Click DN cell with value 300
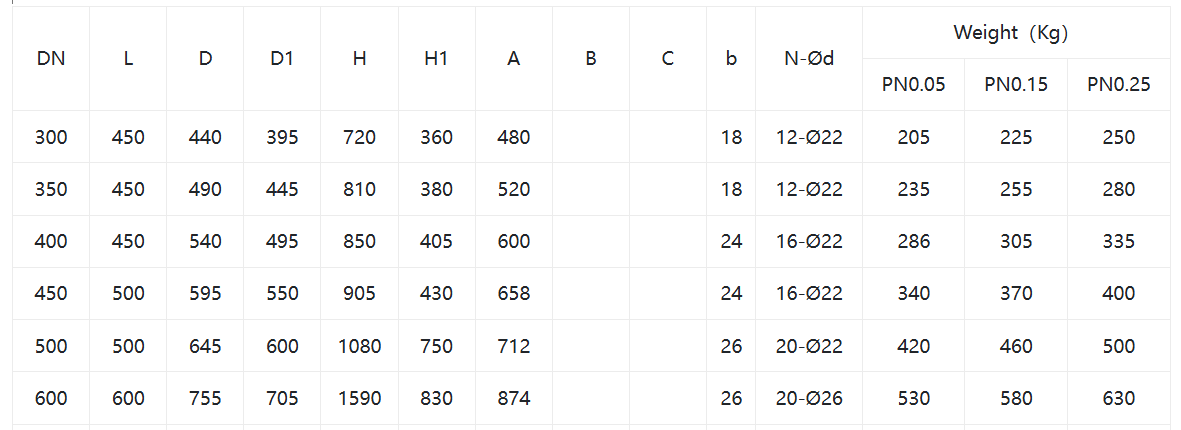This screenshot has width=1181, height=430. pyautogui.click(x=51, y=137)
